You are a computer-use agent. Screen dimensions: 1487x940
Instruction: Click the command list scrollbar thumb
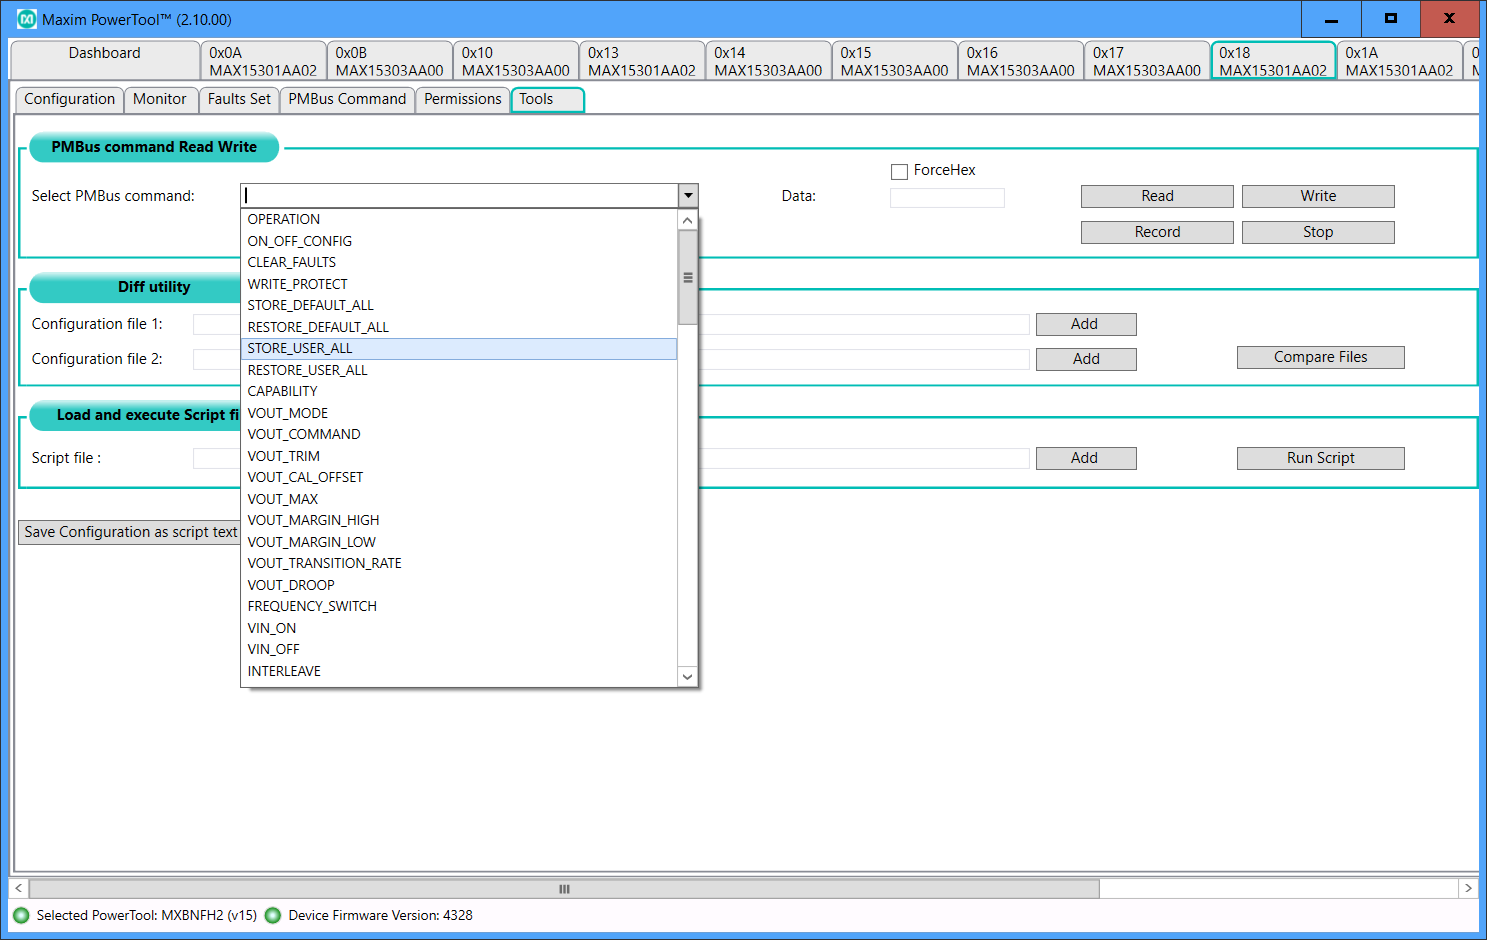pyautogui.click(x=687, y=278)
